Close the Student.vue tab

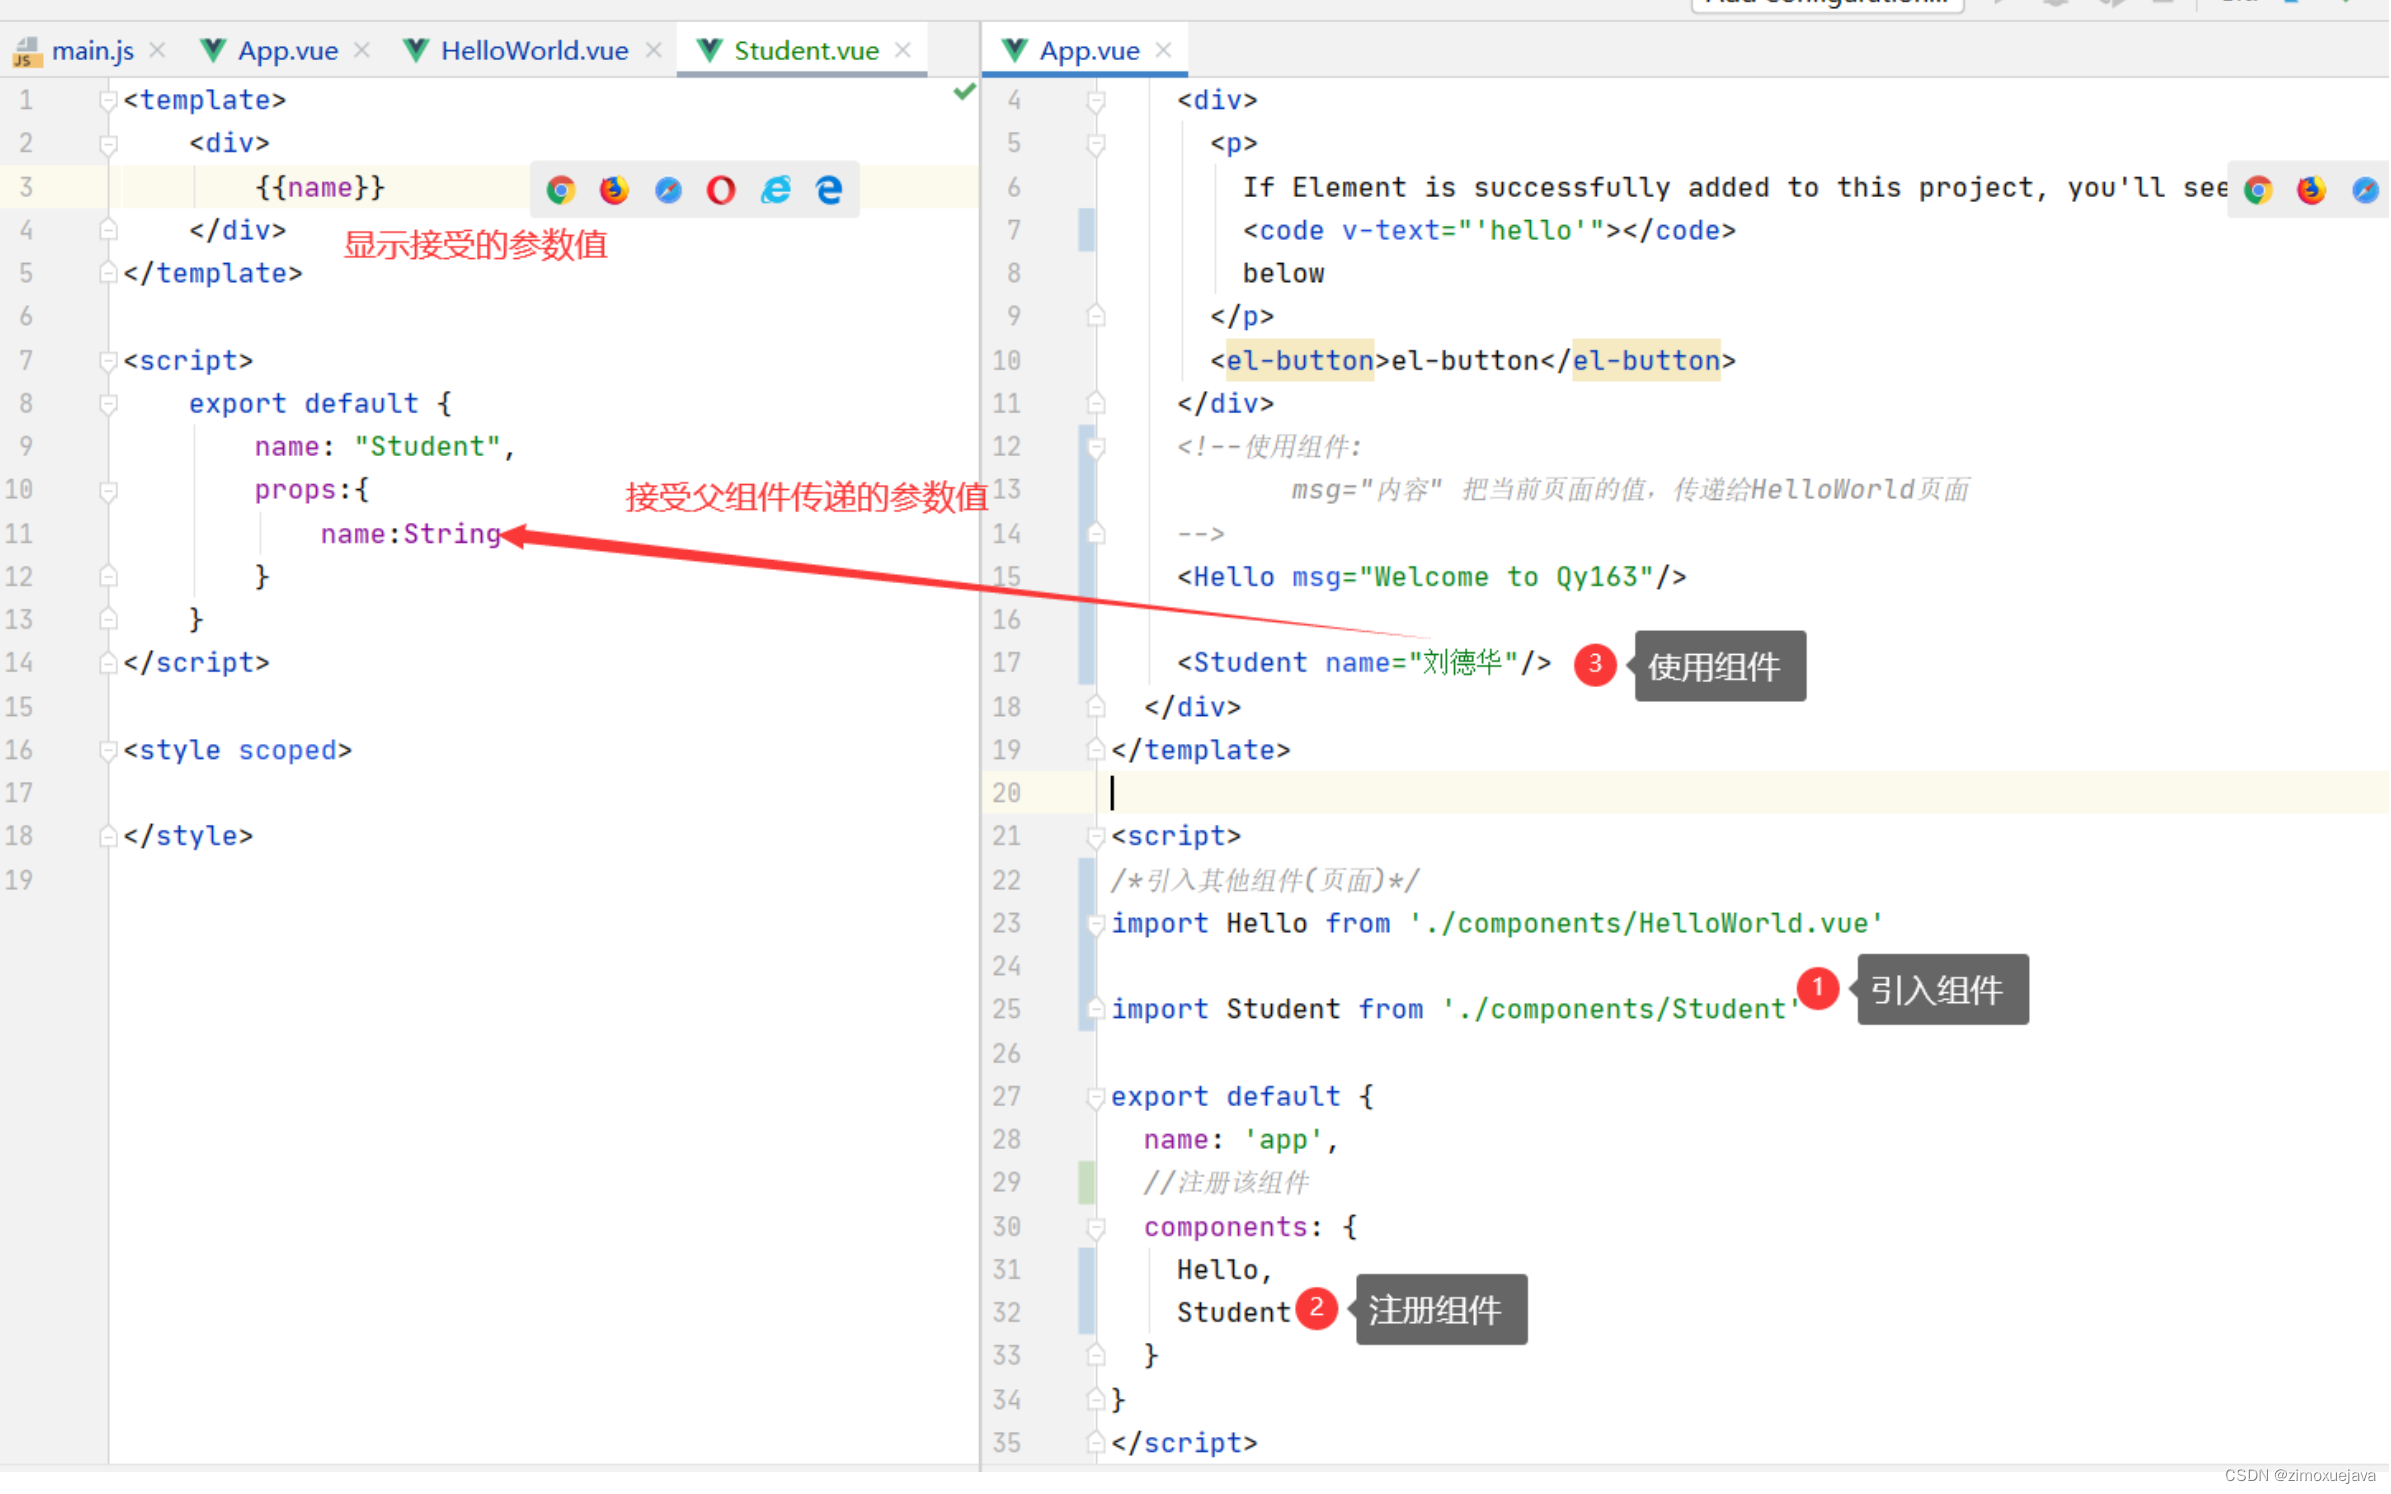[903, 50]
